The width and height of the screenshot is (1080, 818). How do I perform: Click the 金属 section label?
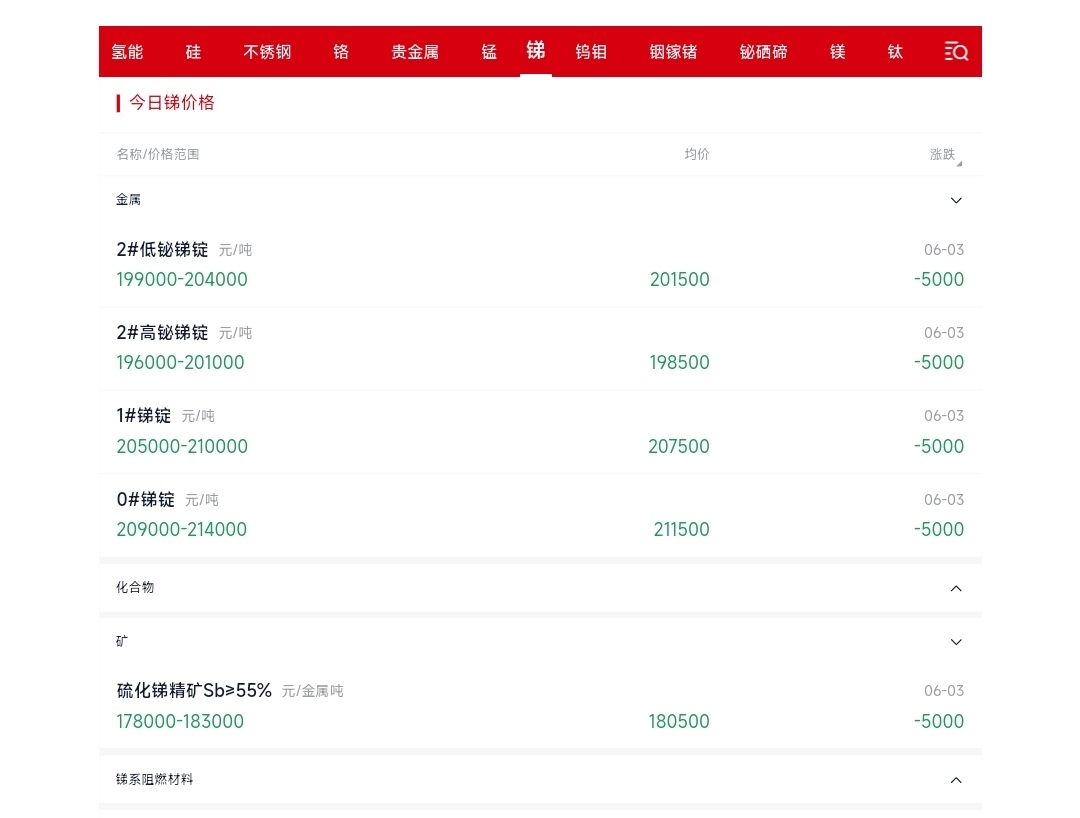tap(128, 200)
